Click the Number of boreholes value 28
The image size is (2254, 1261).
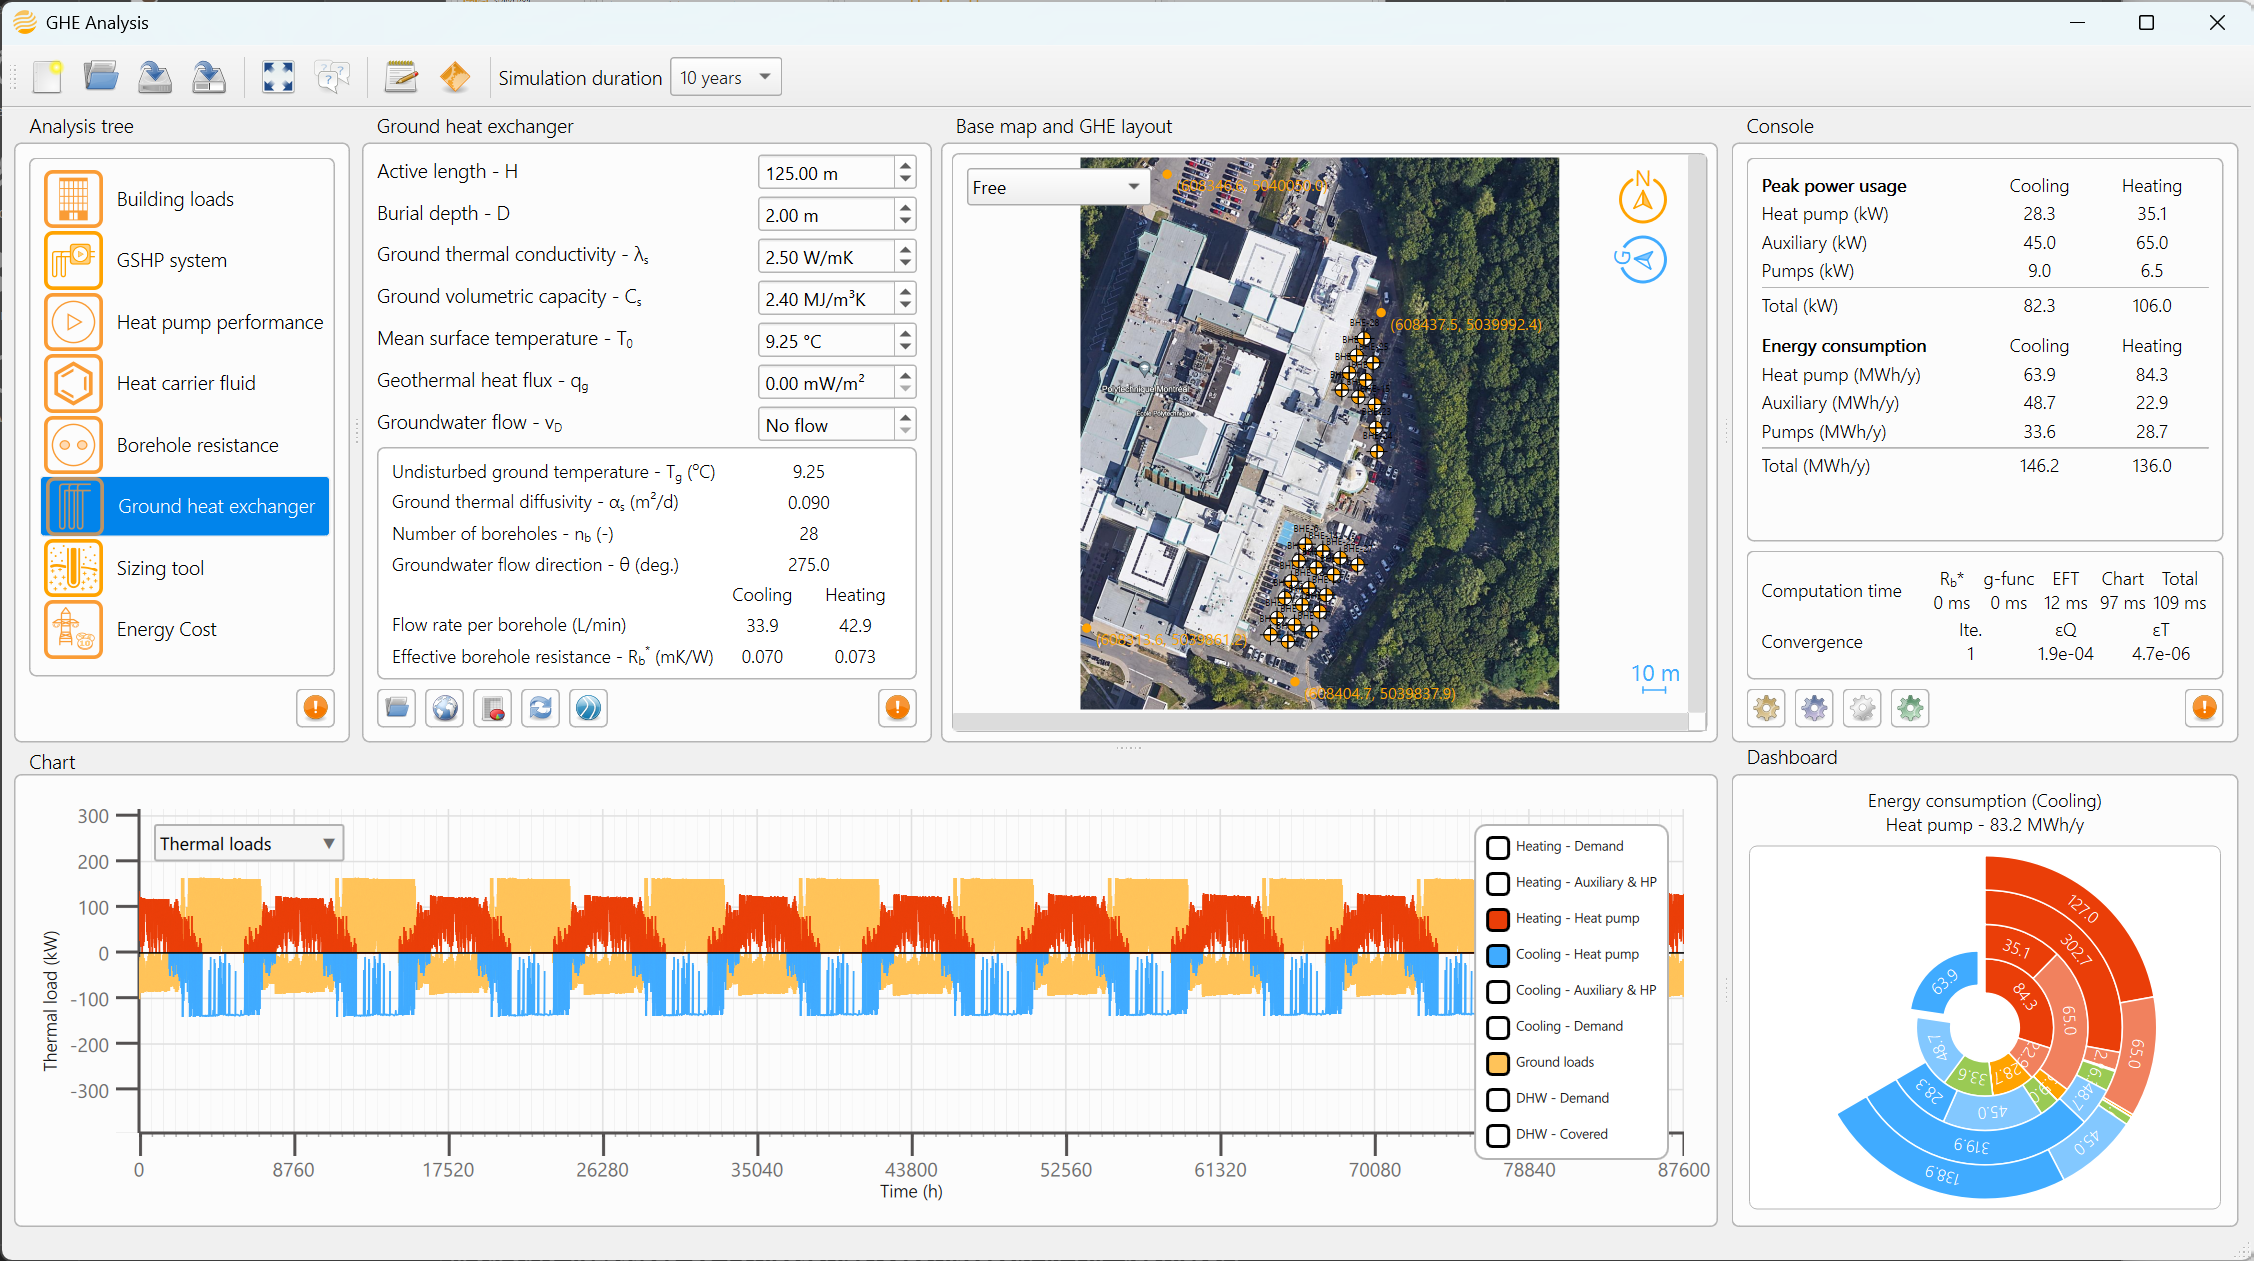(x=808, y=534)
